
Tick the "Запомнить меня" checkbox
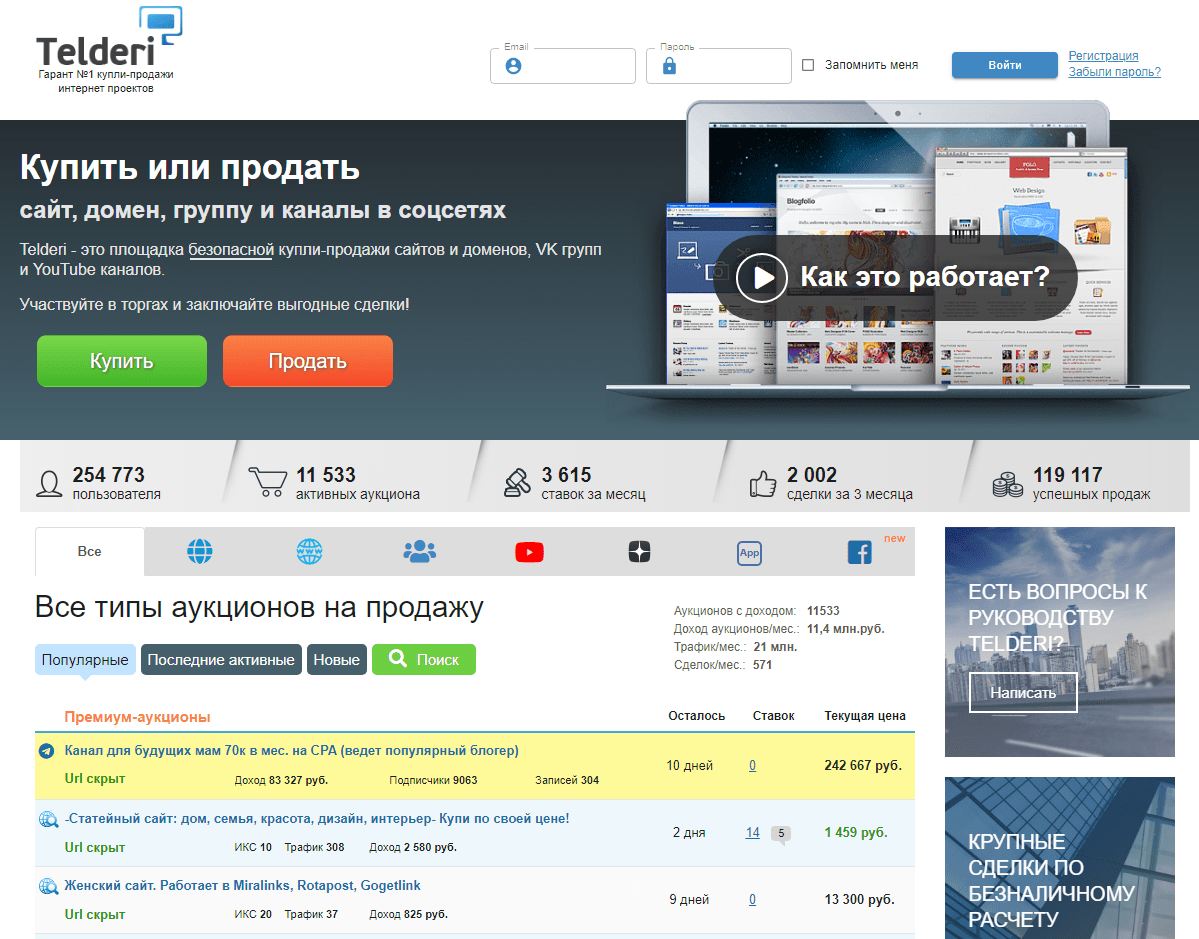pos(807,65)
